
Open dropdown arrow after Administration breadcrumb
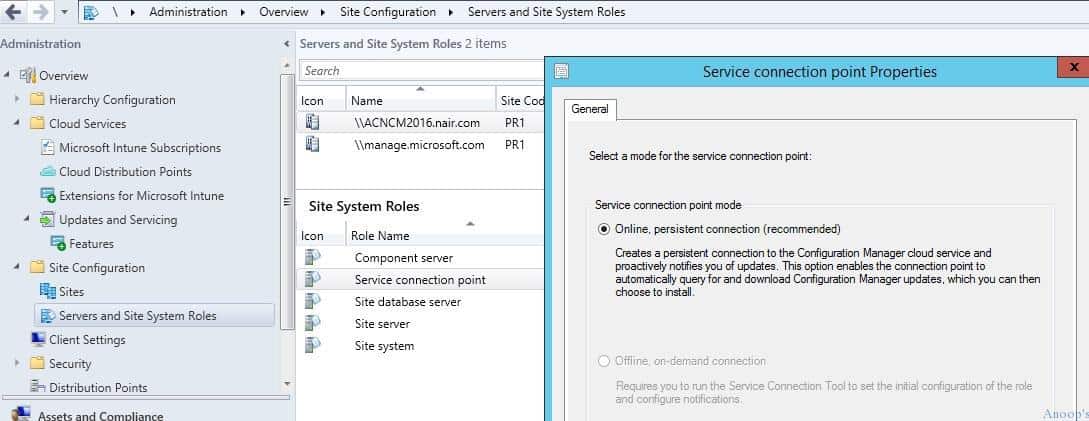244,13
